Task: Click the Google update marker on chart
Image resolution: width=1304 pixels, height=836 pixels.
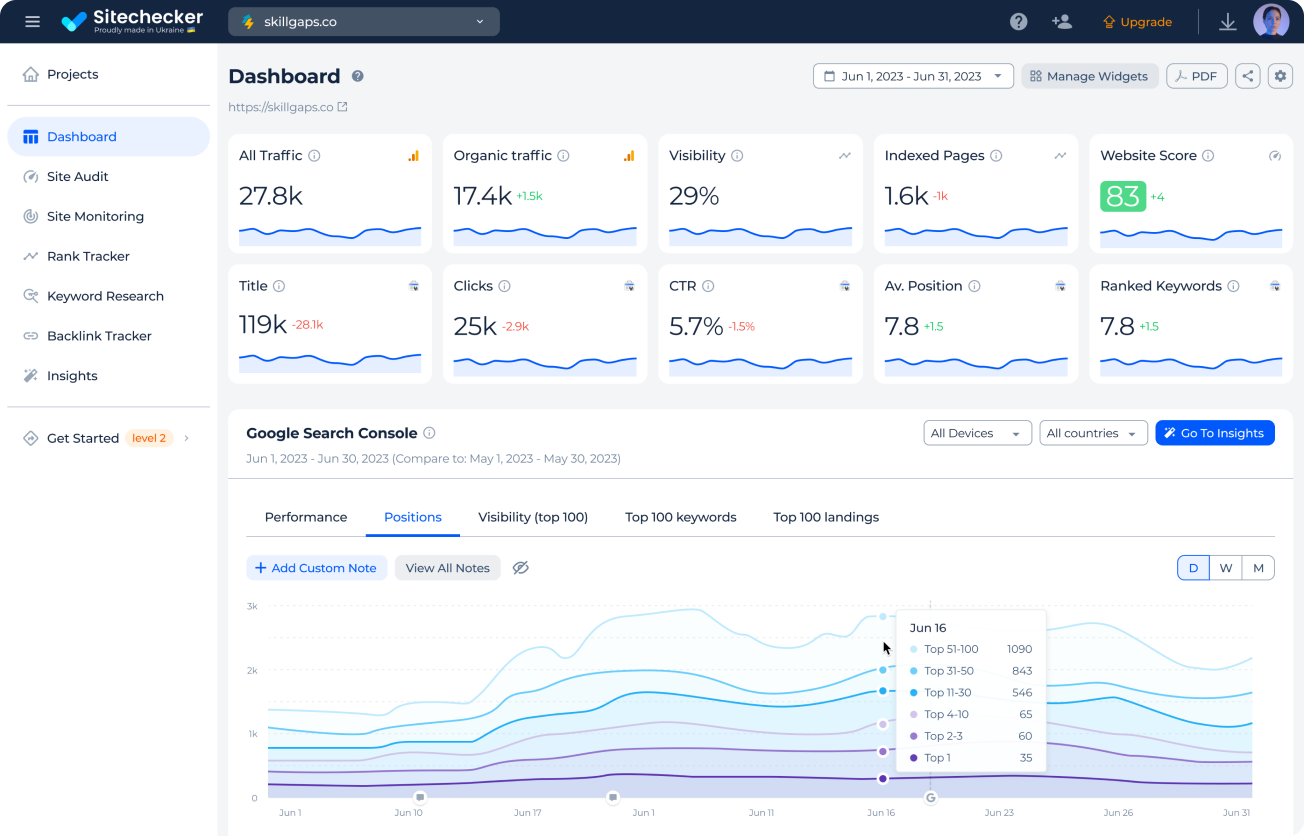Action: [931, 797]
